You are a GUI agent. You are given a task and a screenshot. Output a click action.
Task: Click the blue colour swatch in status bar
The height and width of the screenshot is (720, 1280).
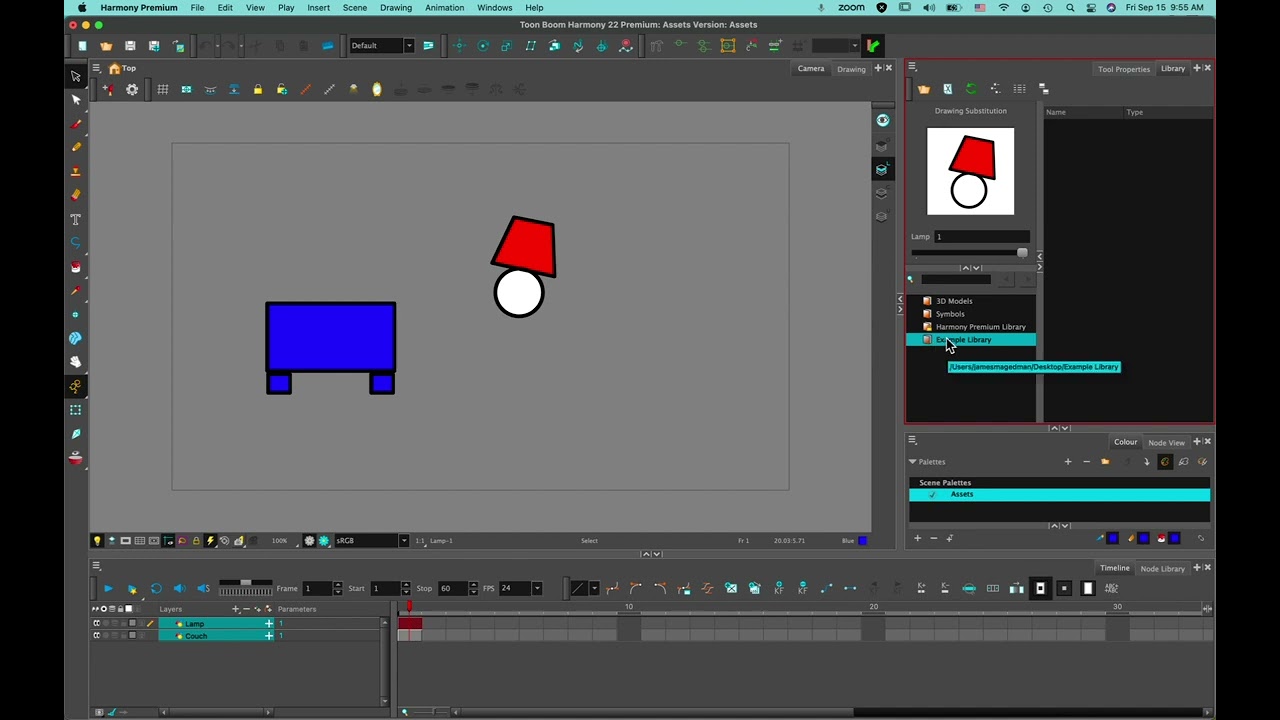click(863, 541)
